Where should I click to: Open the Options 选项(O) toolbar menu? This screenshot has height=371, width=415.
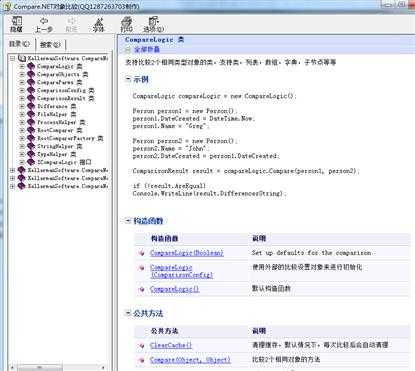[153, 25]
